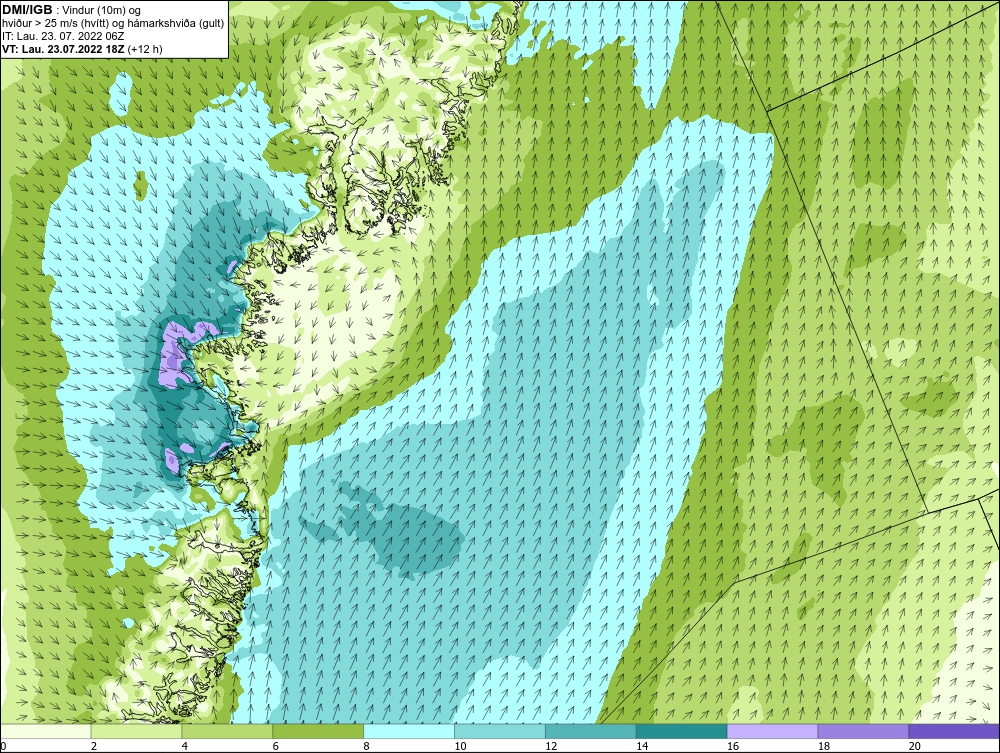
Task: Click the legend label '16'
Action: (732, 746)
